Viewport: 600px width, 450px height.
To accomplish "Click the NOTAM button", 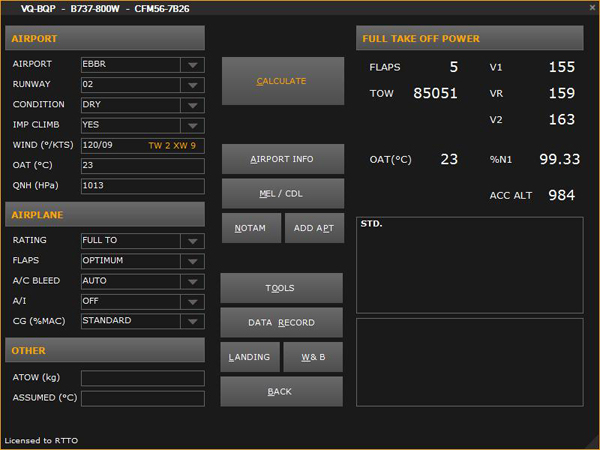I will 250,228.
